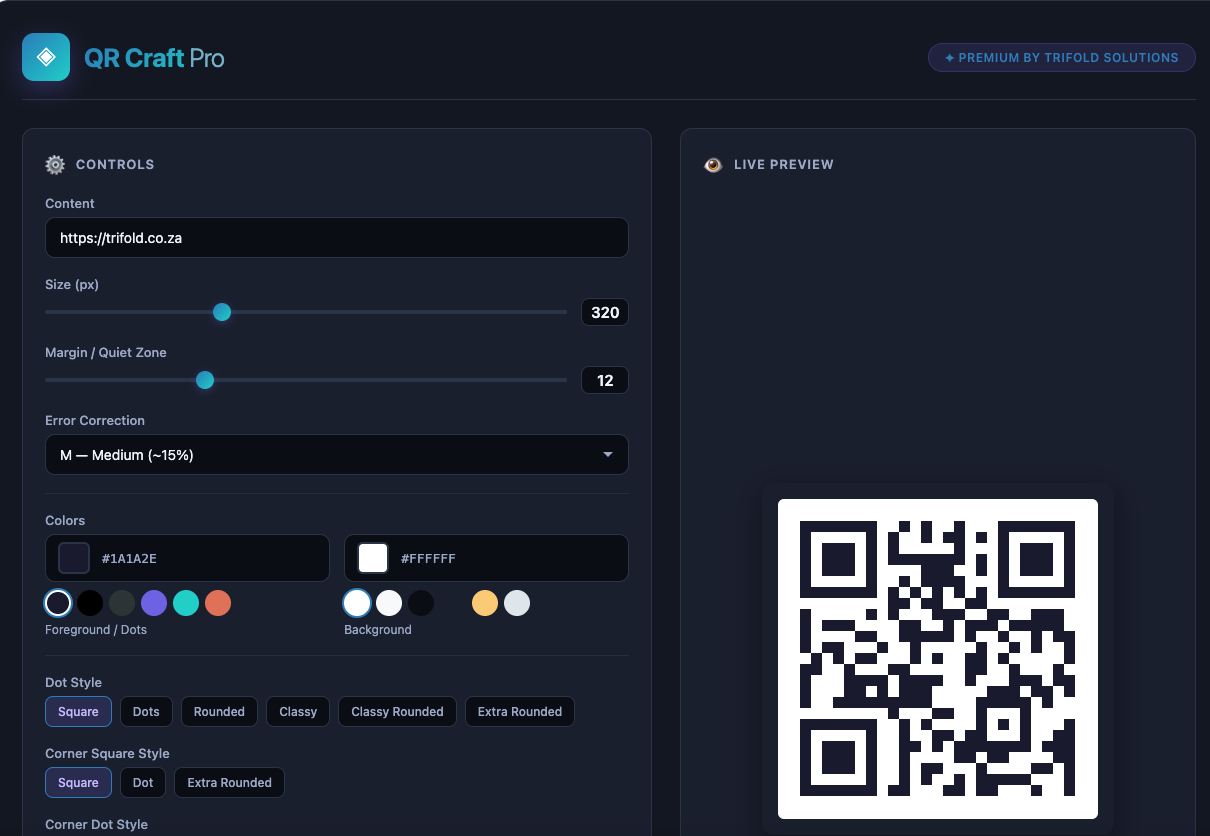The height and width of the screenshot is (836, 1210).
Task: Choose the black foreground swatch
Action: 90,603
